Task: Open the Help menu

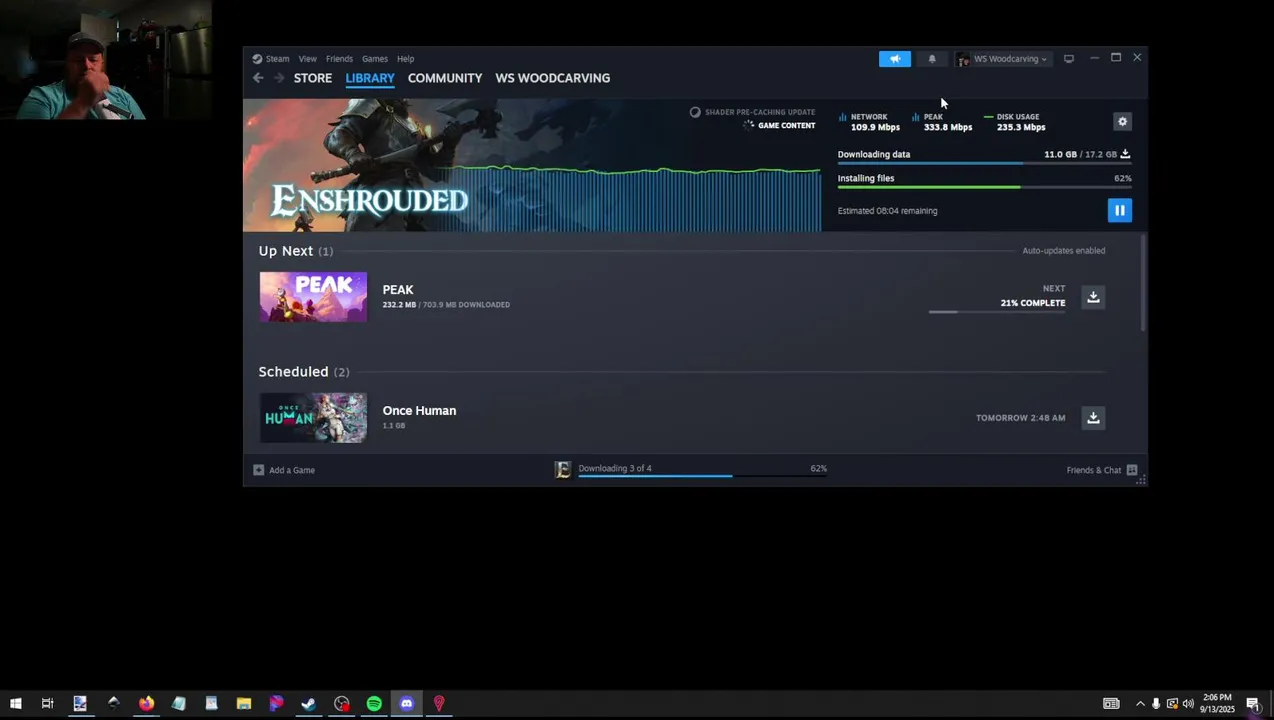Action: 405,59
